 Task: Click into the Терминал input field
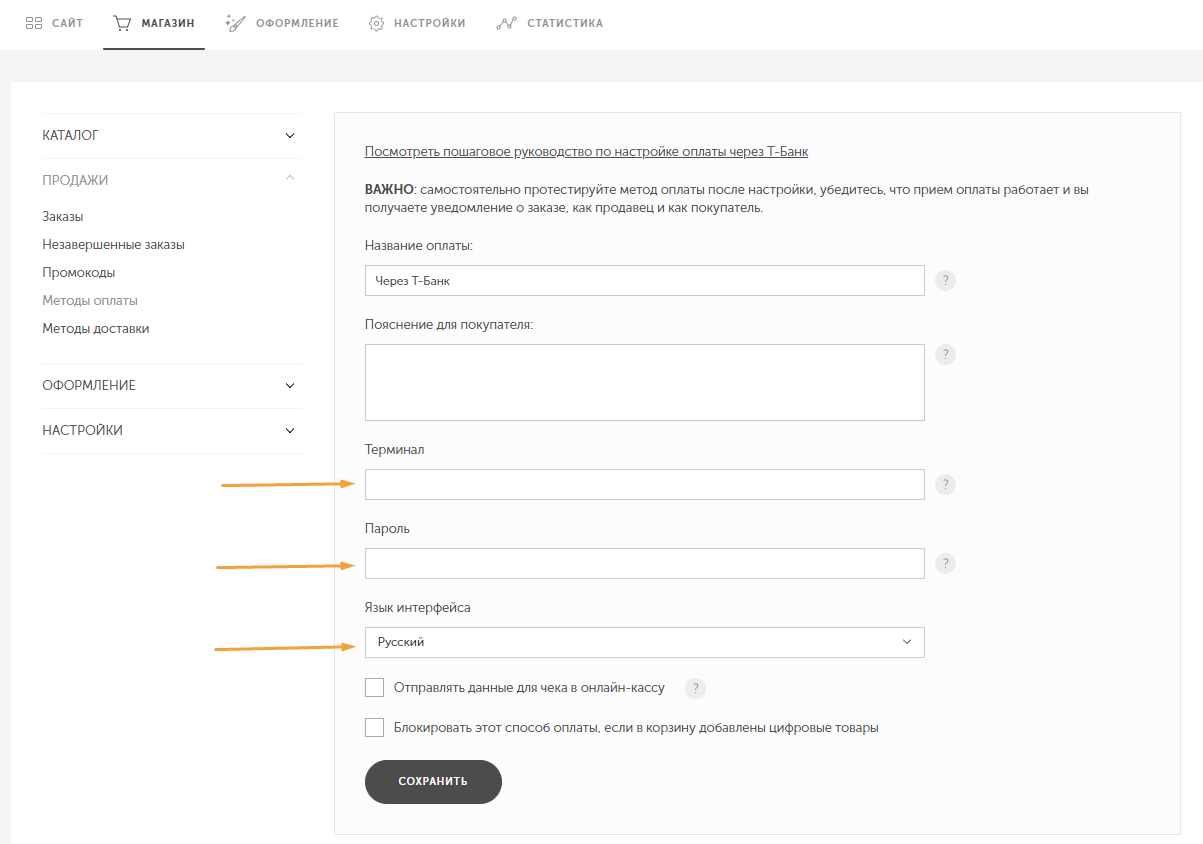pos(644,485)
